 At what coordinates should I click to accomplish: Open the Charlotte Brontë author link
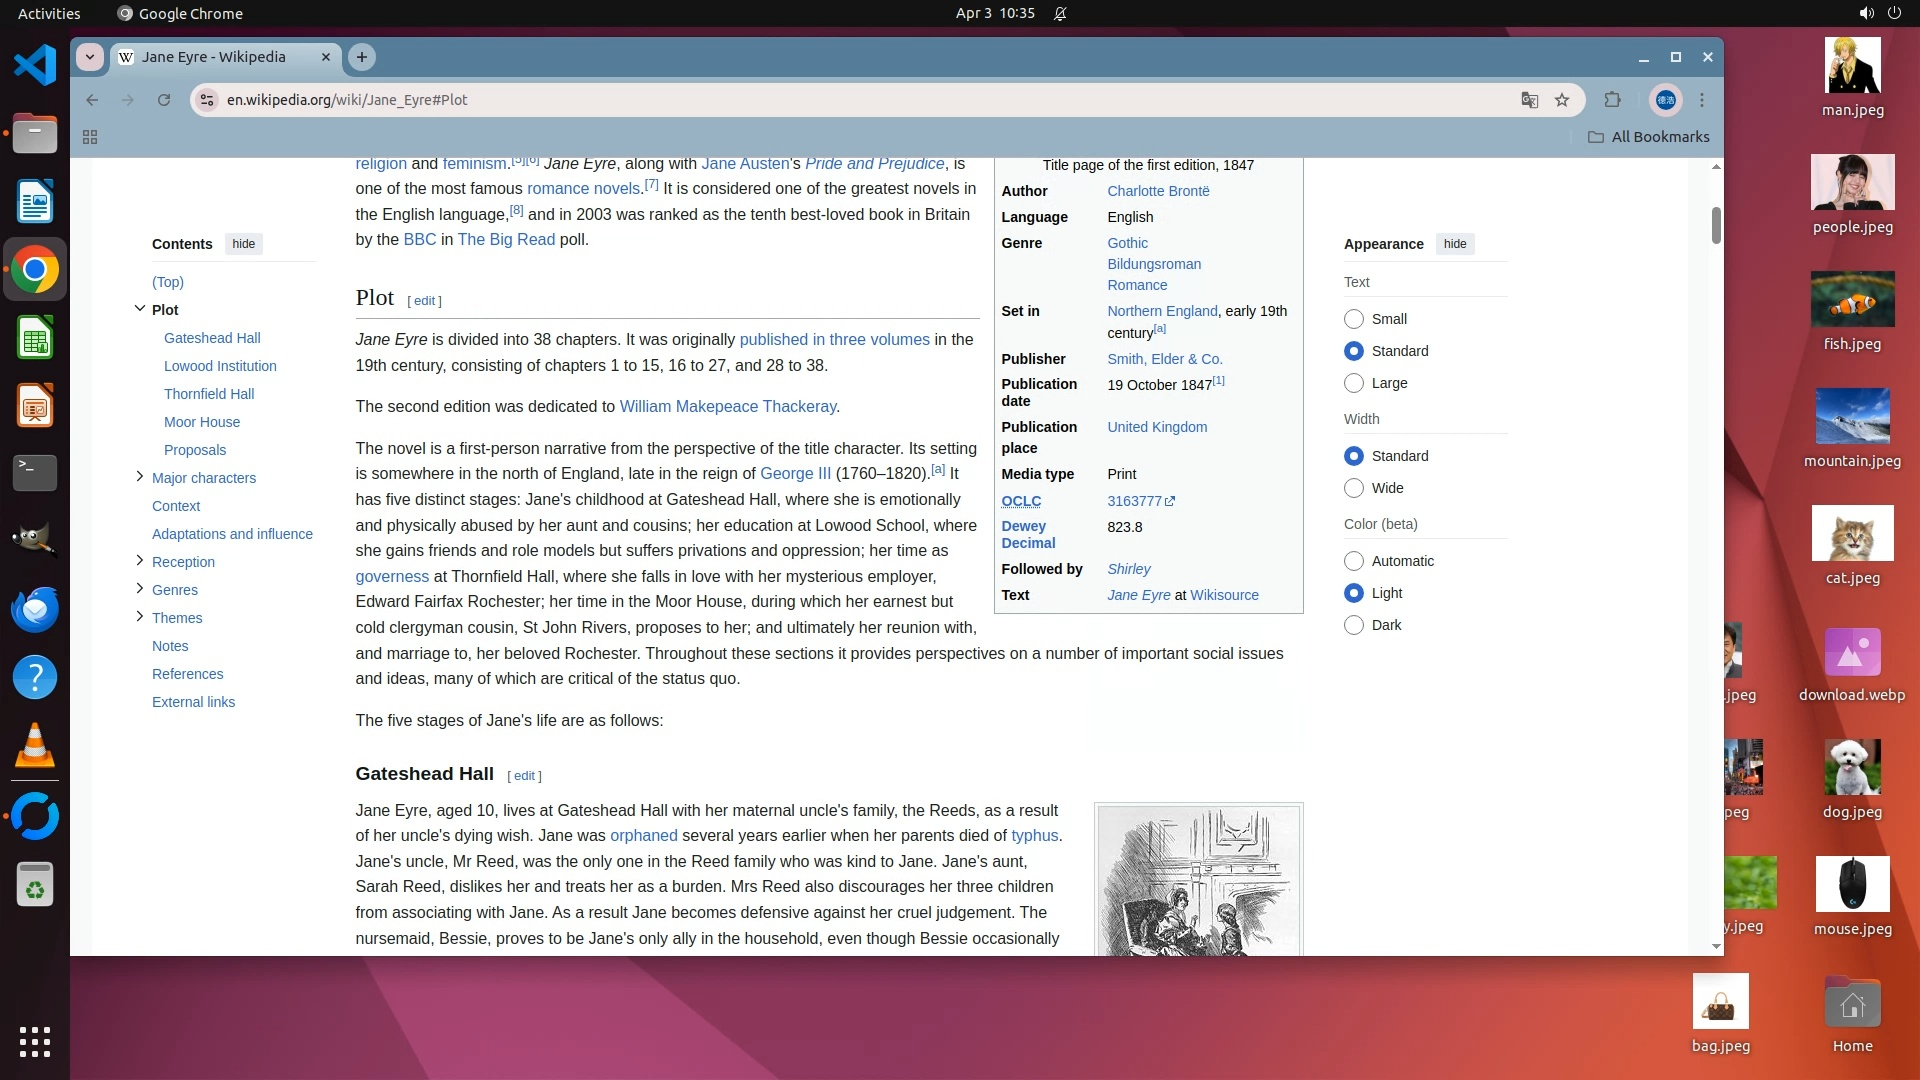(x=1158, y=191)
